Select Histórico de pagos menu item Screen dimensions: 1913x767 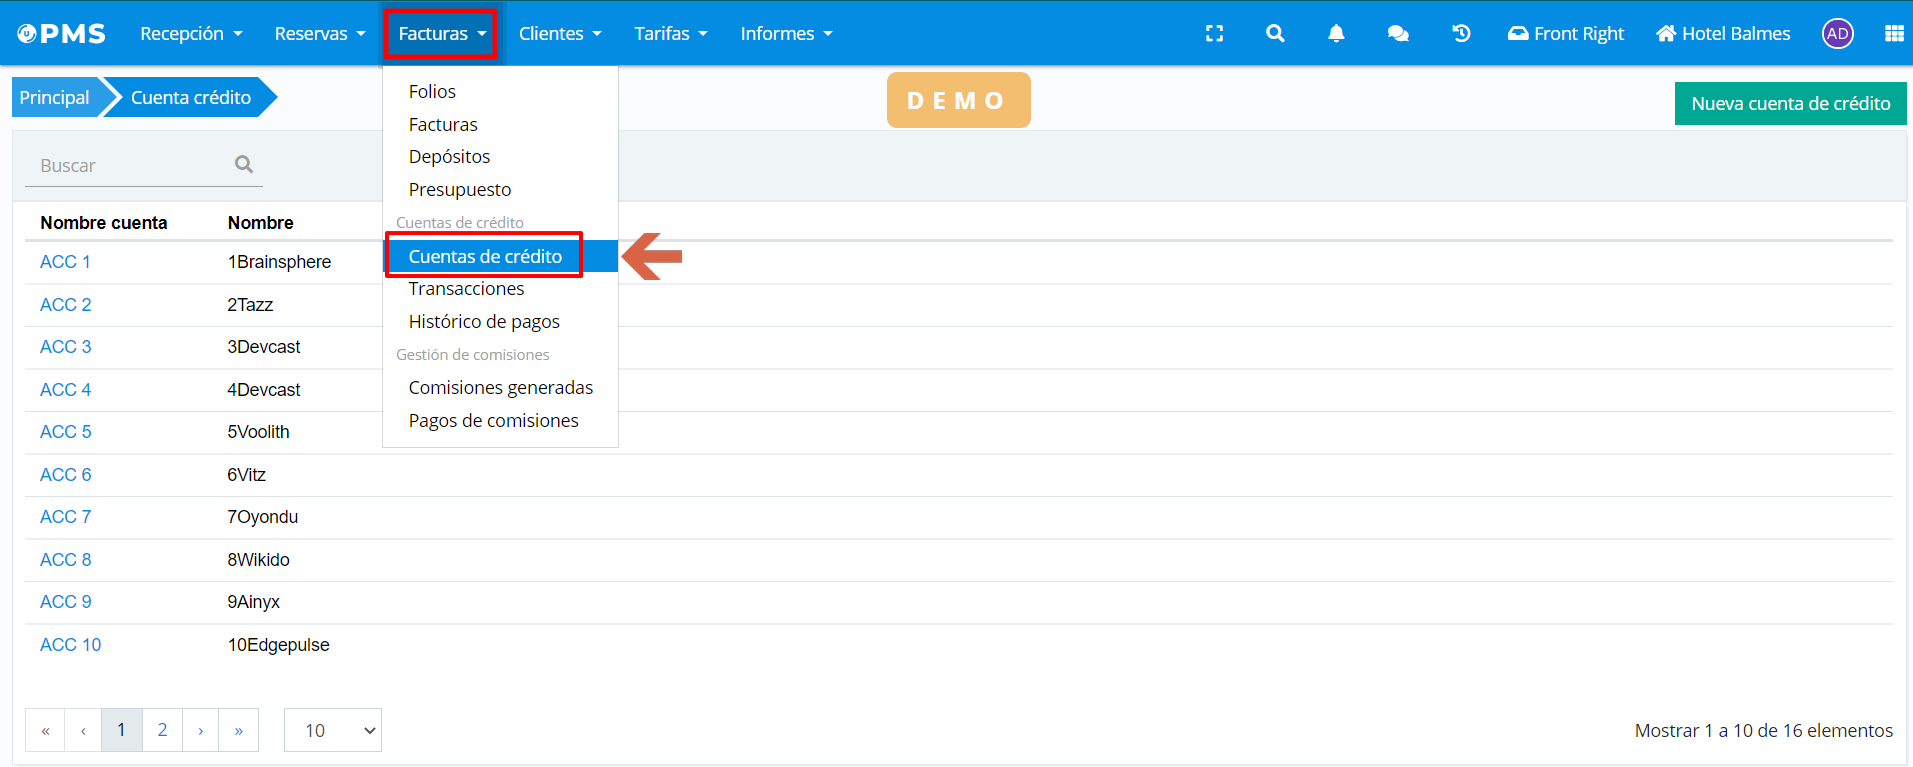click(x=484, y=322)
